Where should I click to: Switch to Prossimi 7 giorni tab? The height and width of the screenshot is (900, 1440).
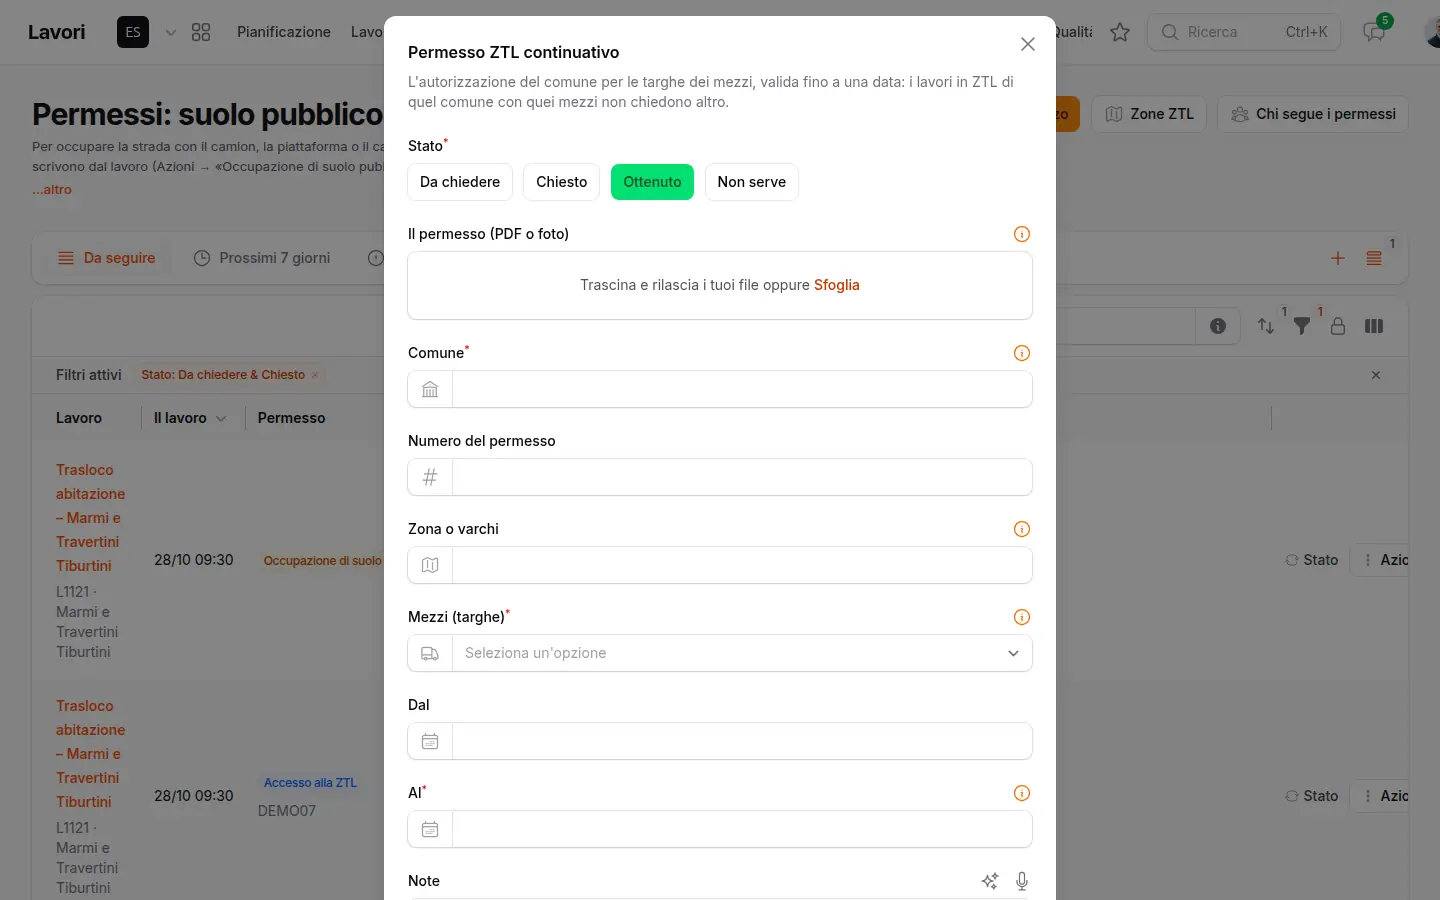tap(262, 258)
